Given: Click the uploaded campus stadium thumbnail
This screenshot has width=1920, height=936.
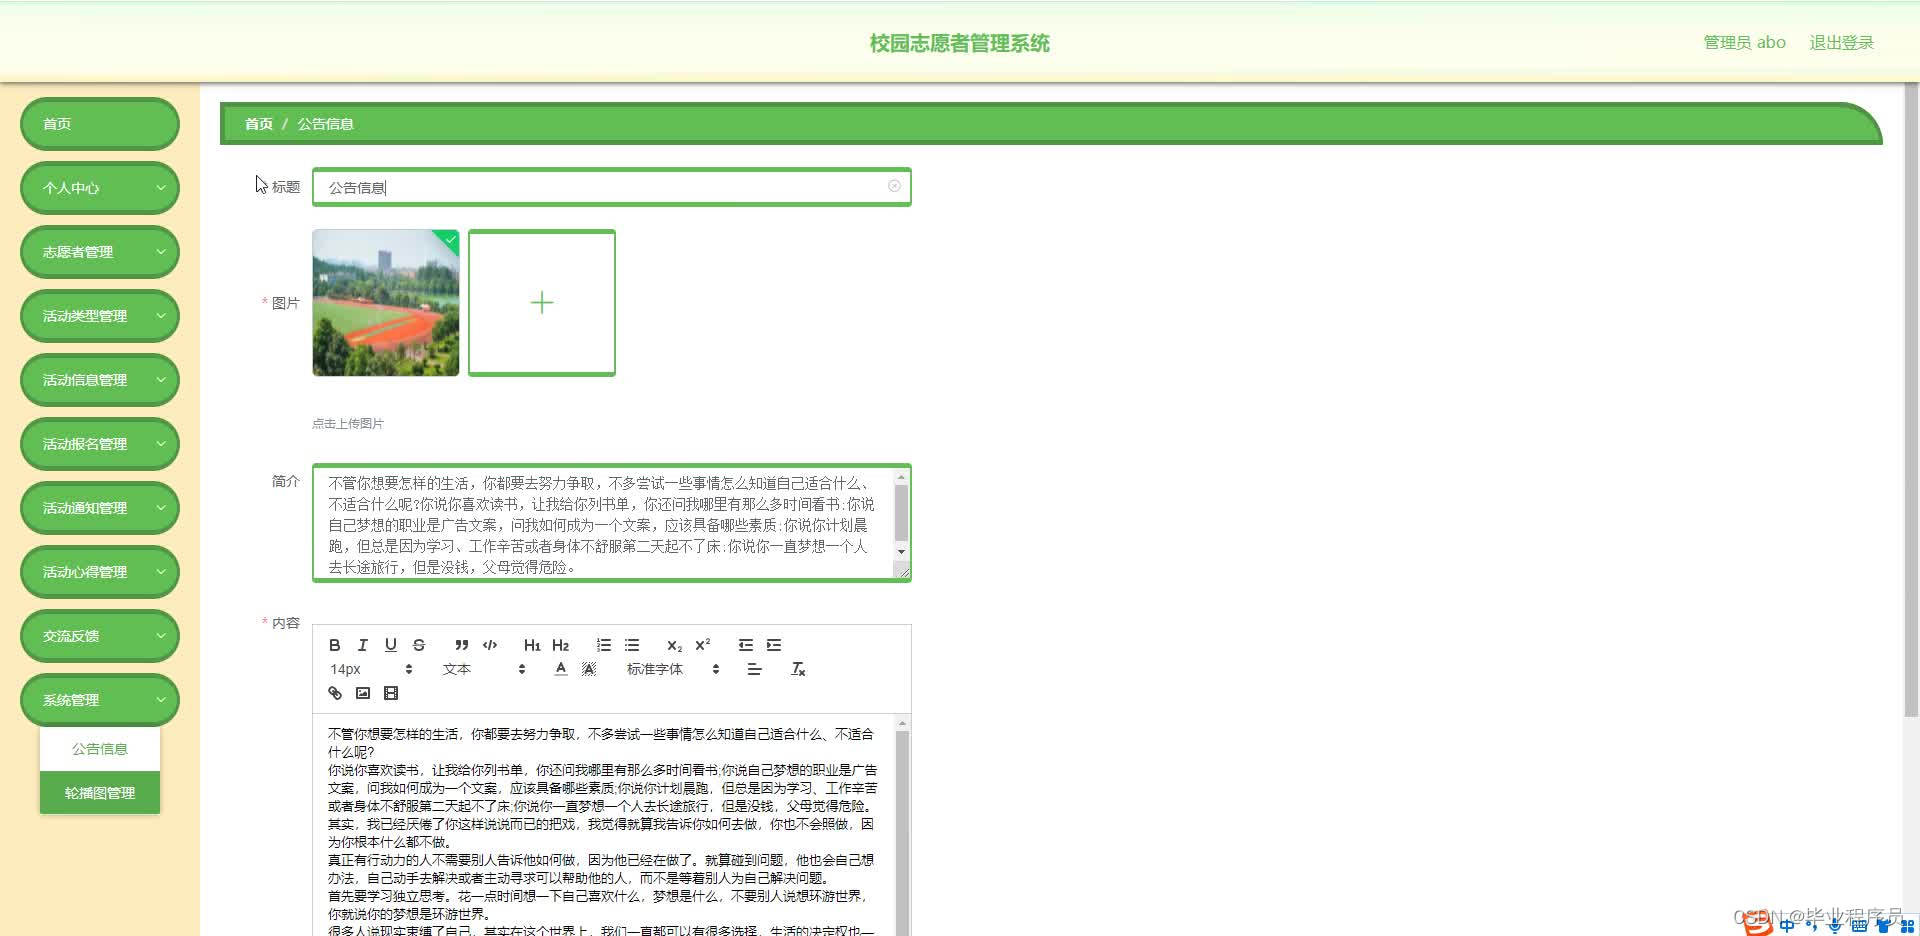Looking at the screenshot, I should pos(386,303).
